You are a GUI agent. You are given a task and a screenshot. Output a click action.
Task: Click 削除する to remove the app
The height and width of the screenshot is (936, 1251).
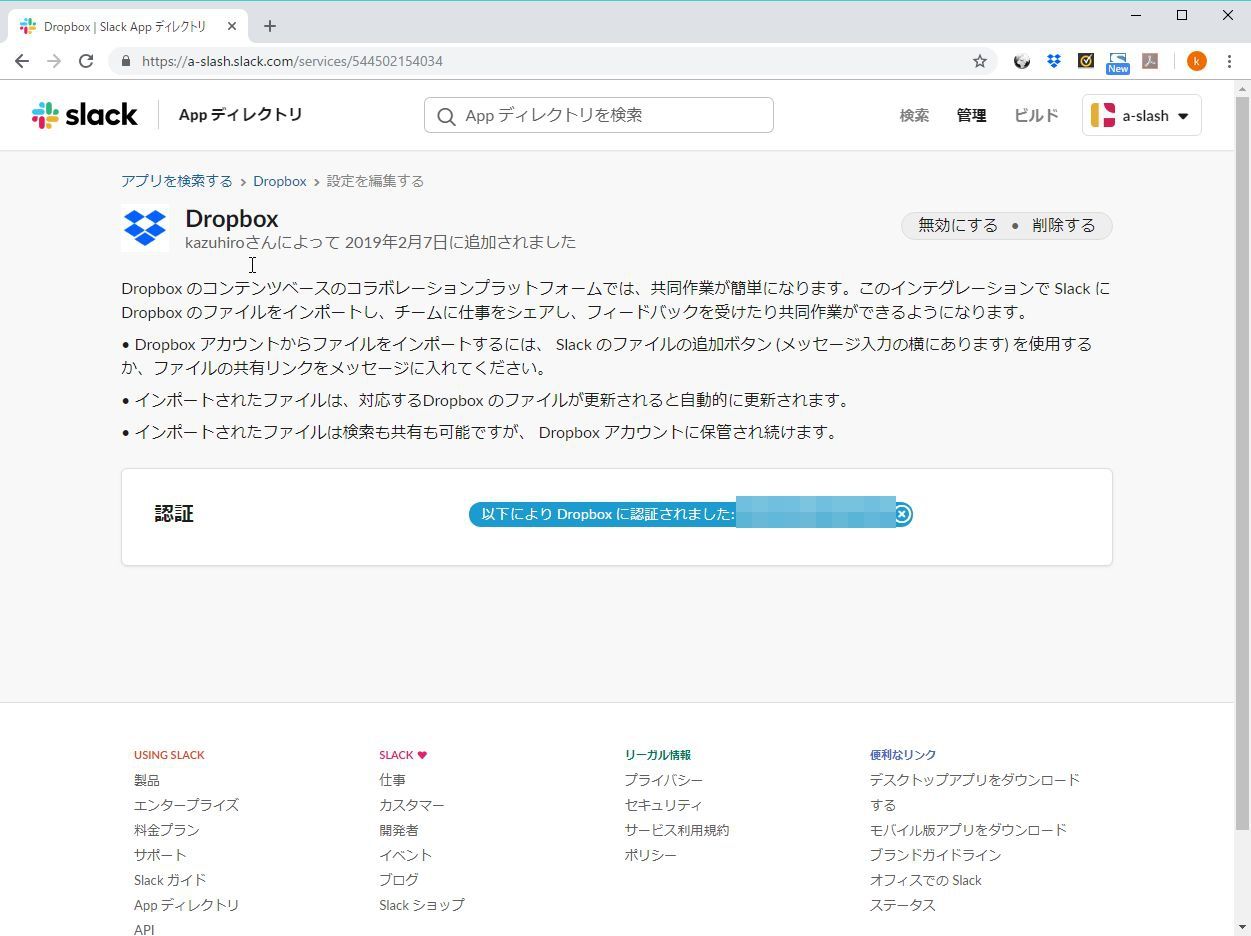click(1064, 225)
